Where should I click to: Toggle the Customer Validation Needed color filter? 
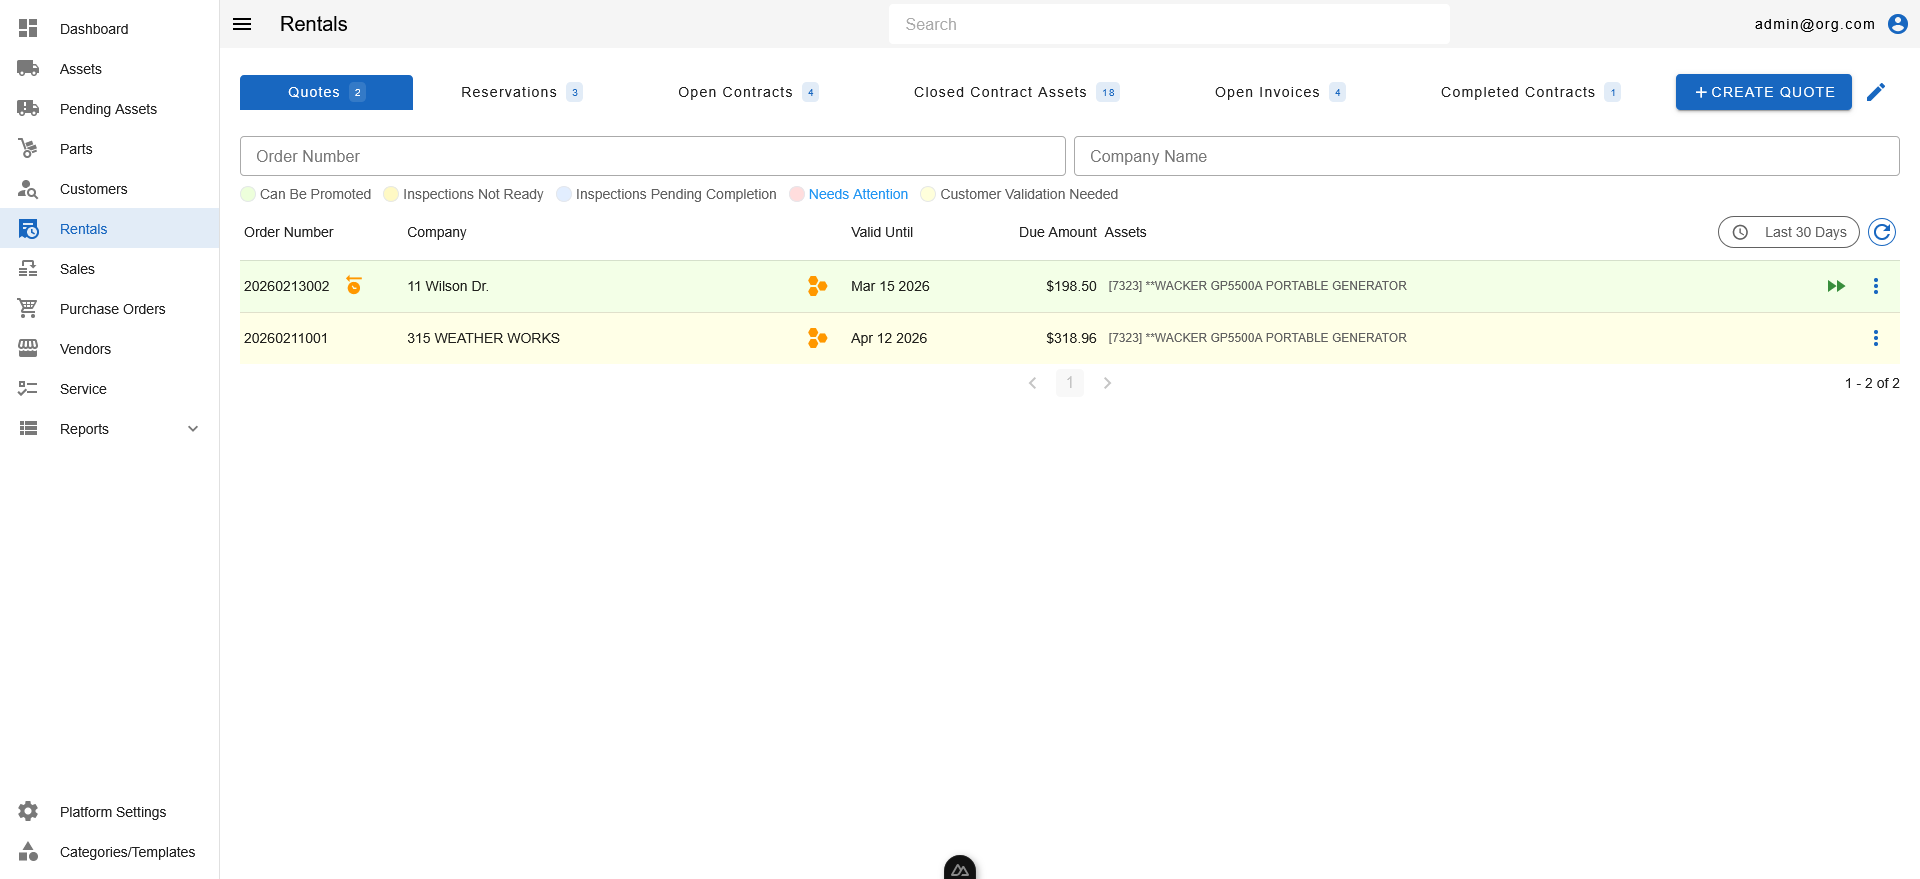[1019, 194]
